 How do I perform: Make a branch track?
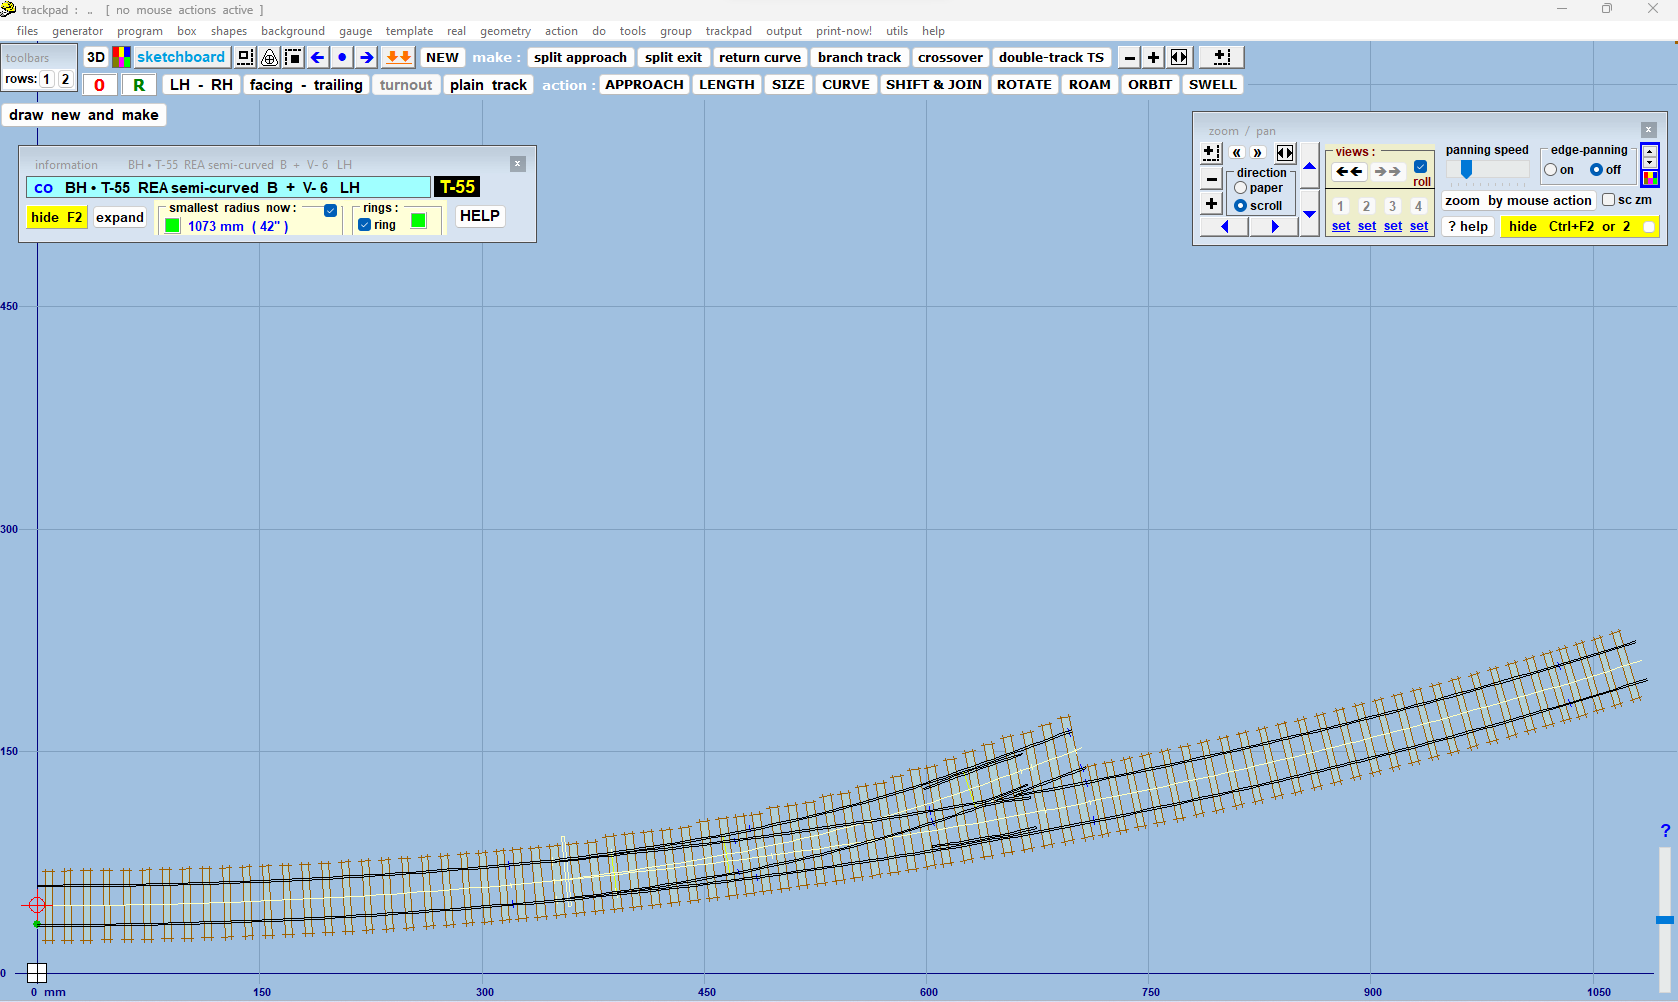click(x=859, y=57)
